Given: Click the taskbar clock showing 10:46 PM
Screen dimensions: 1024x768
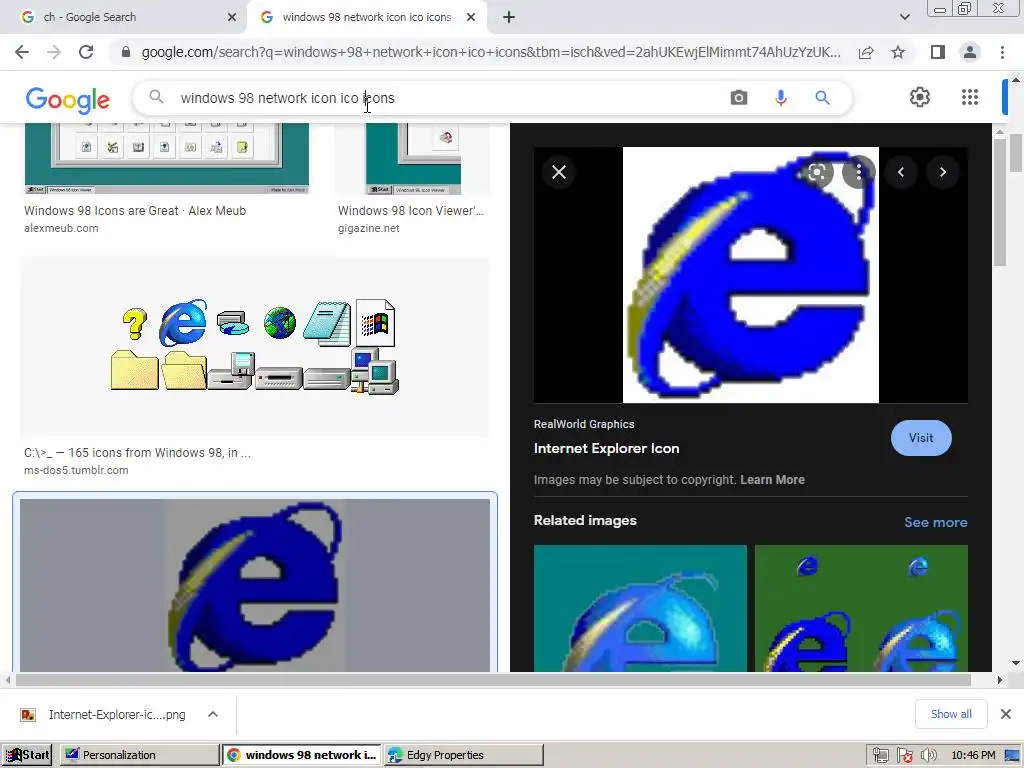Looking at the screenshot, I should [x=973, y=756].
